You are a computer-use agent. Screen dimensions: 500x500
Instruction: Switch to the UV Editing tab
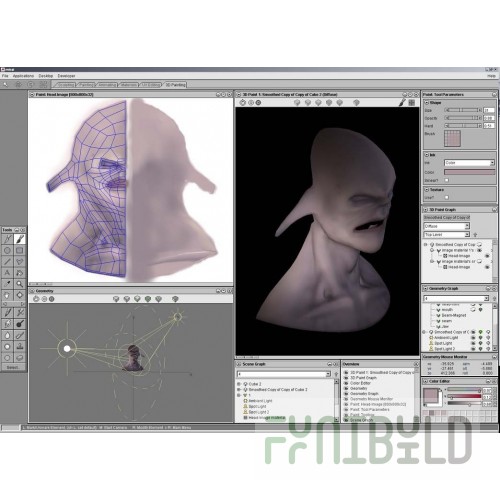click(151, 85)
